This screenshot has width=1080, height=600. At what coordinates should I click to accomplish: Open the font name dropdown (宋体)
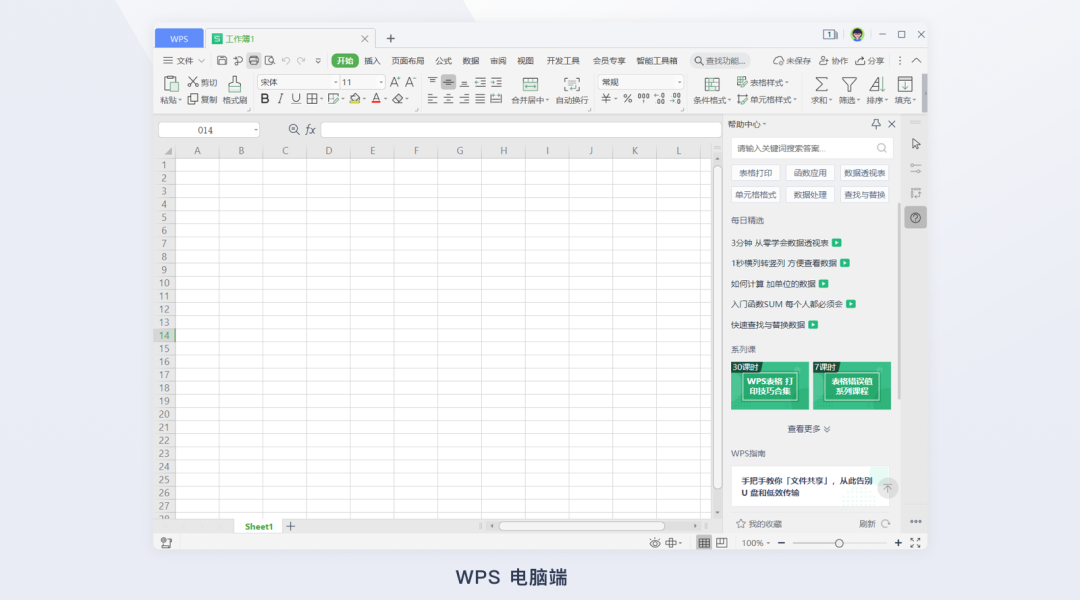pos(334,82)
